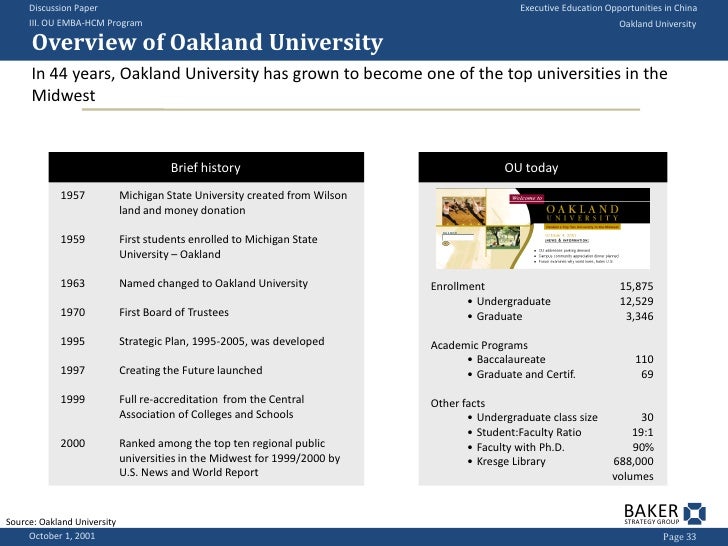Select the year 1999 in history table
This screenshot has width=728, height=546.
click(72, 399)
